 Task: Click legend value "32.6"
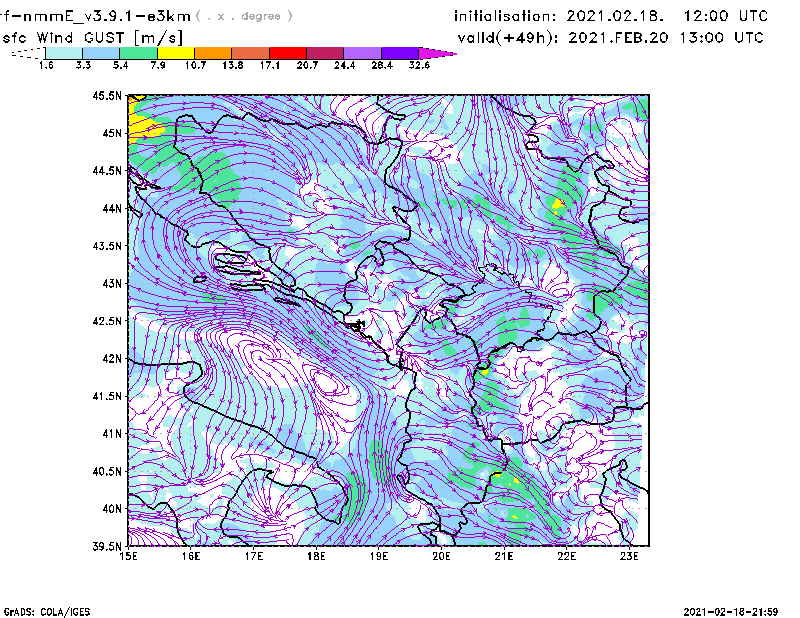point(419,65)
